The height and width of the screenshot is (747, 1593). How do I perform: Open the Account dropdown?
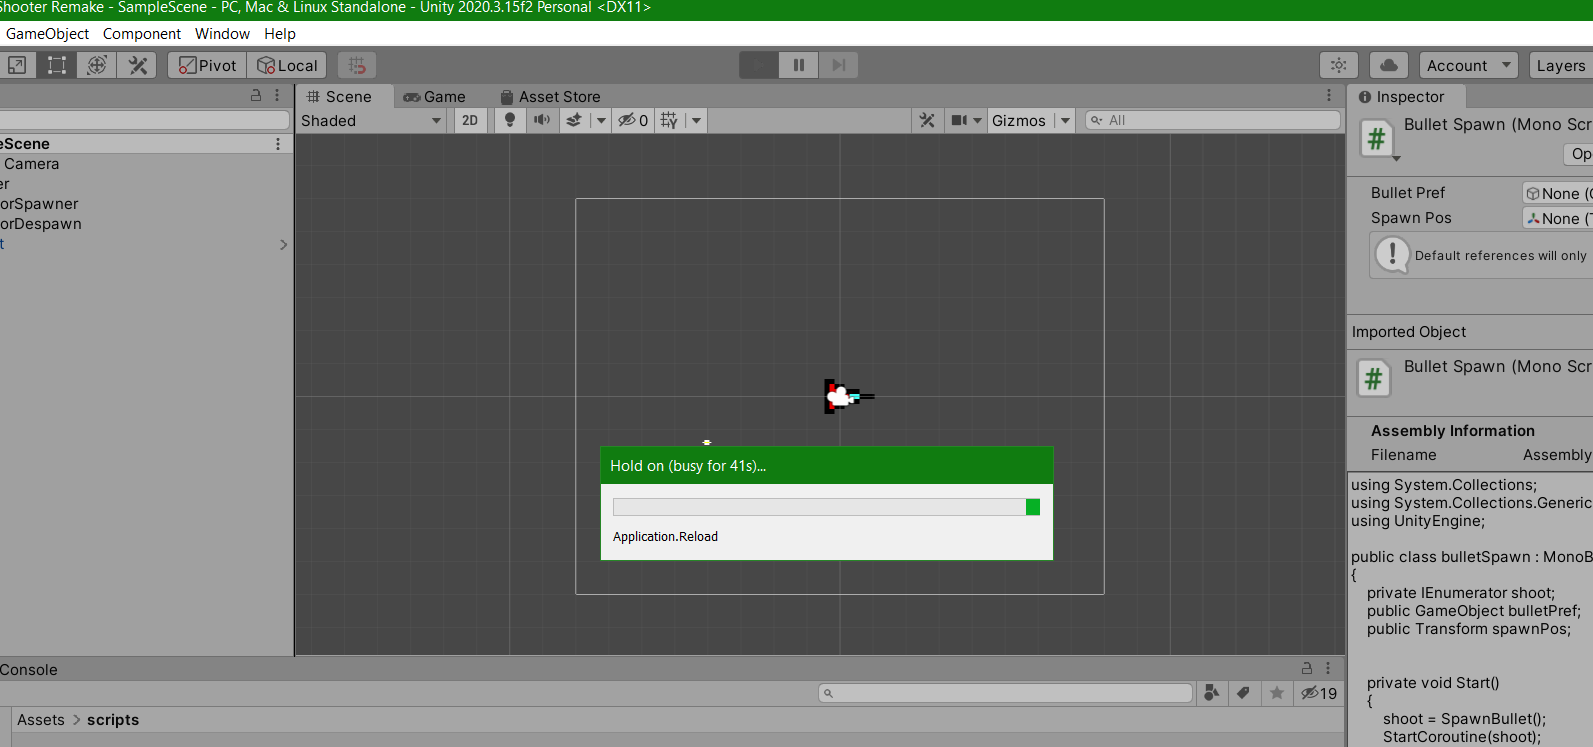click(1469, 65)
